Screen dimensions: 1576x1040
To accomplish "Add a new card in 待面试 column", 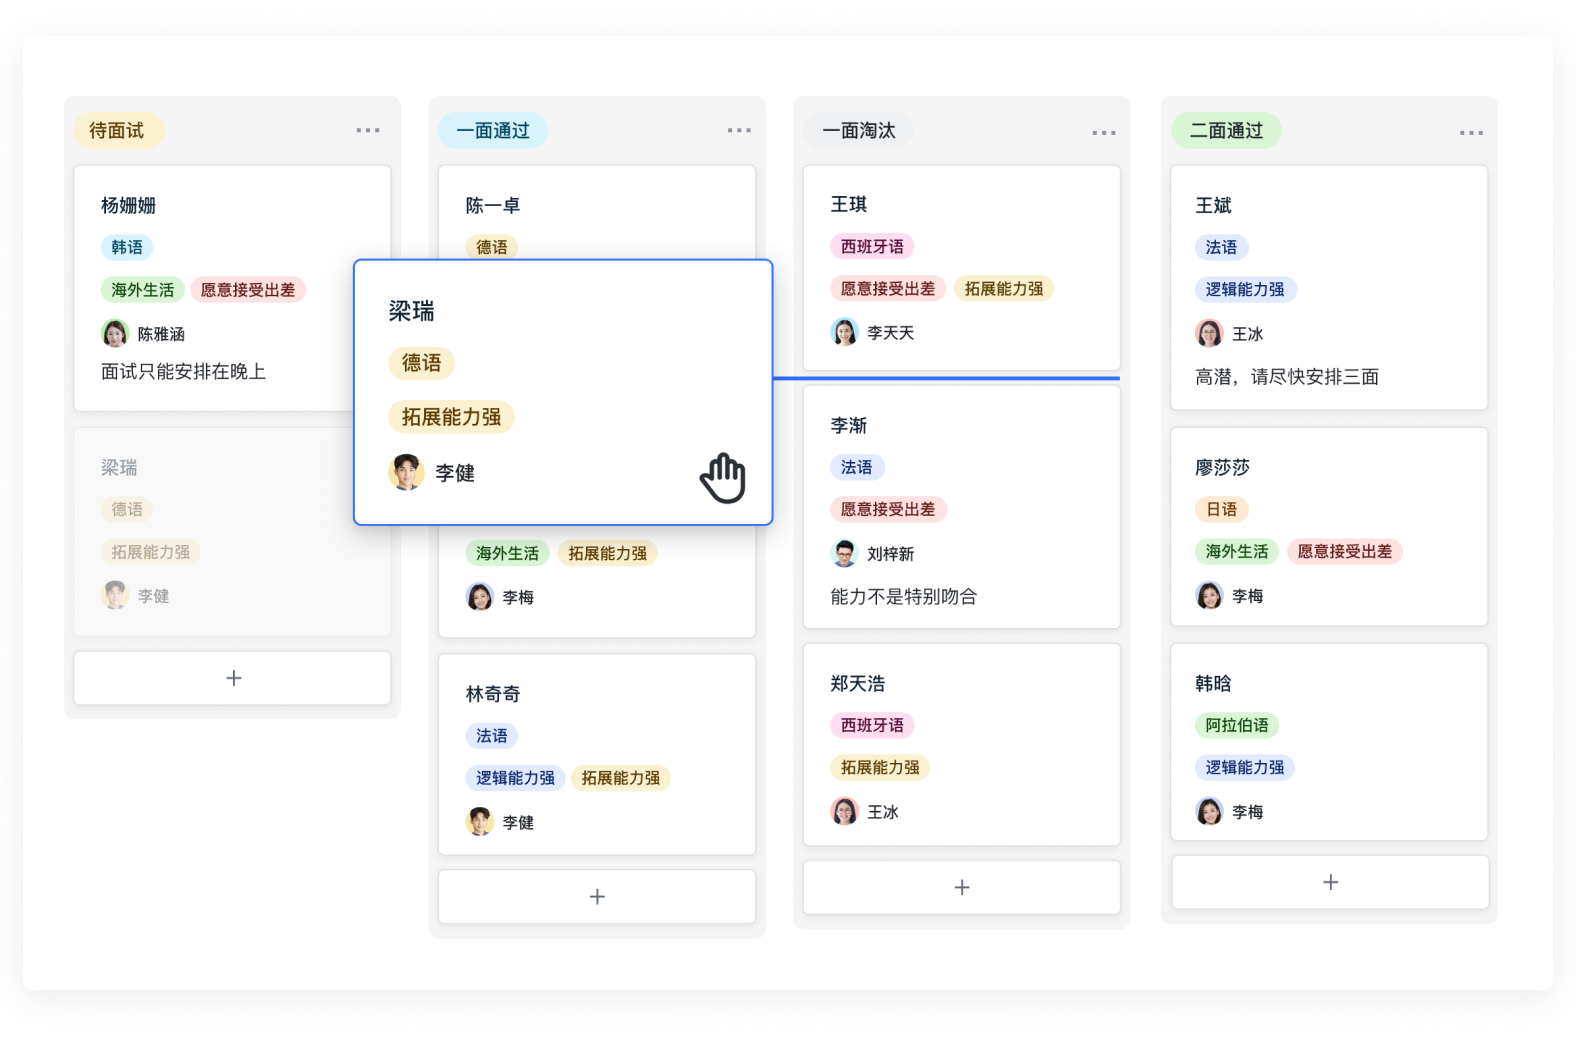I will click(233, 678).
